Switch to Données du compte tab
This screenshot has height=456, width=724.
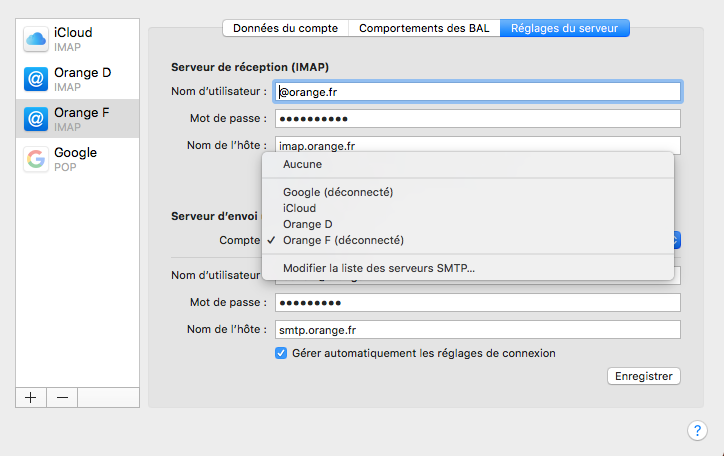(x=285, y=28)
